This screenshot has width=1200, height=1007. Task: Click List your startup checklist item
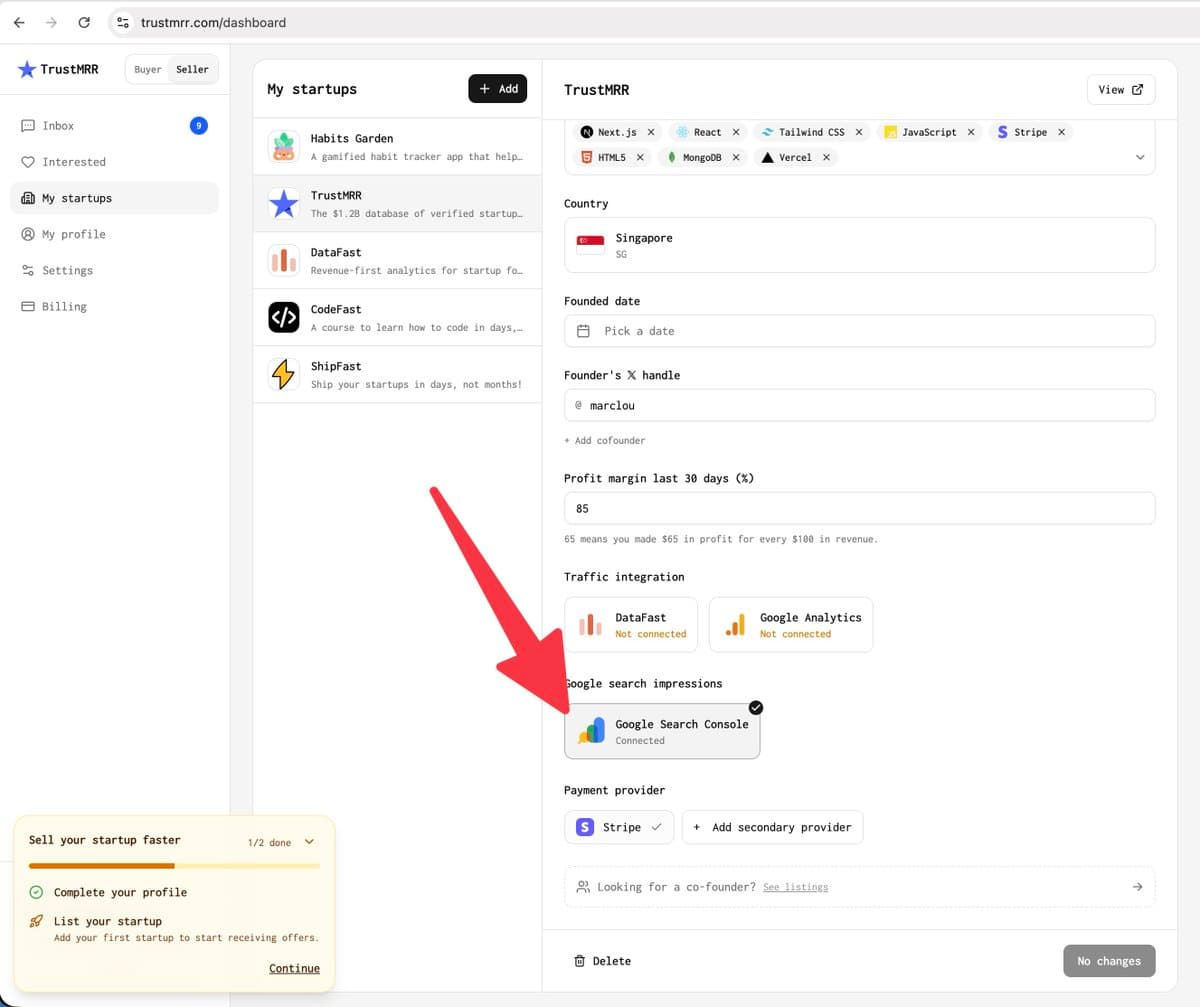tap(174, 929)
